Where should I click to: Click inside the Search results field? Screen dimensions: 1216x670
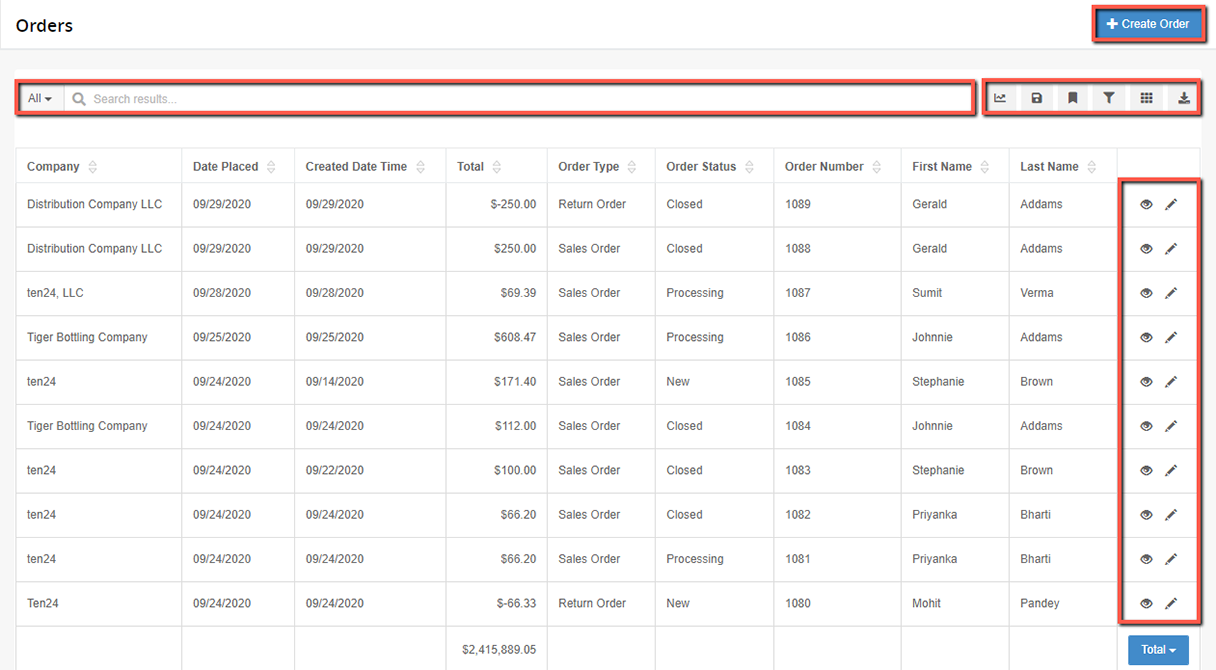[400, 97]
